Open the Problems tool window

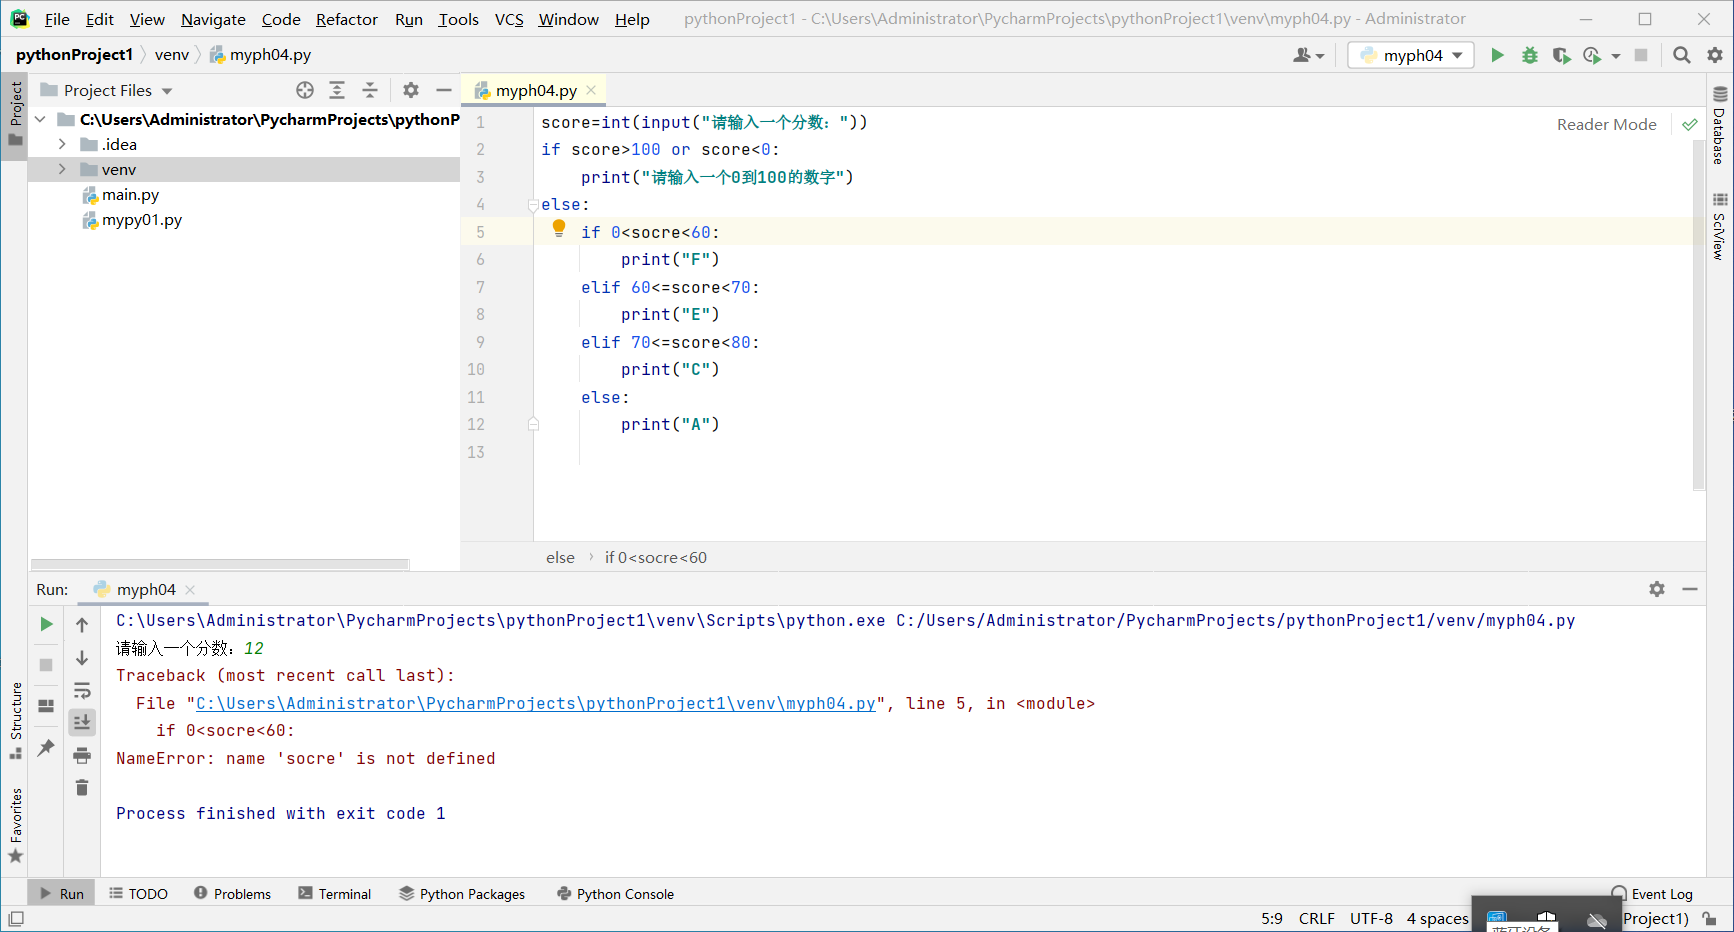pos(232,893)
